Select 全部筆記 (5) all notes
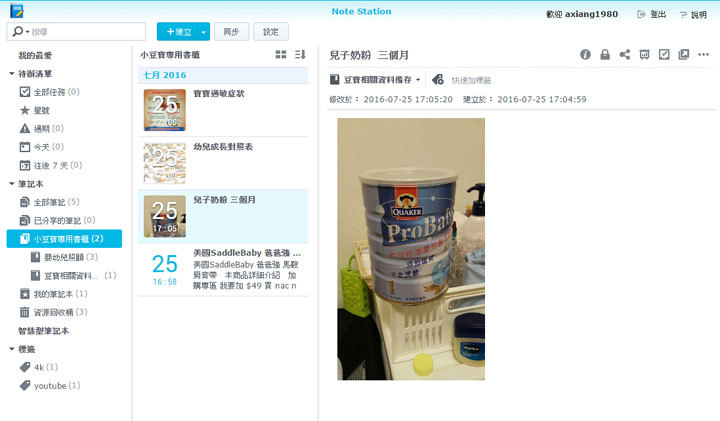This screenshot has width=720, height=421. tap(50, 202)
